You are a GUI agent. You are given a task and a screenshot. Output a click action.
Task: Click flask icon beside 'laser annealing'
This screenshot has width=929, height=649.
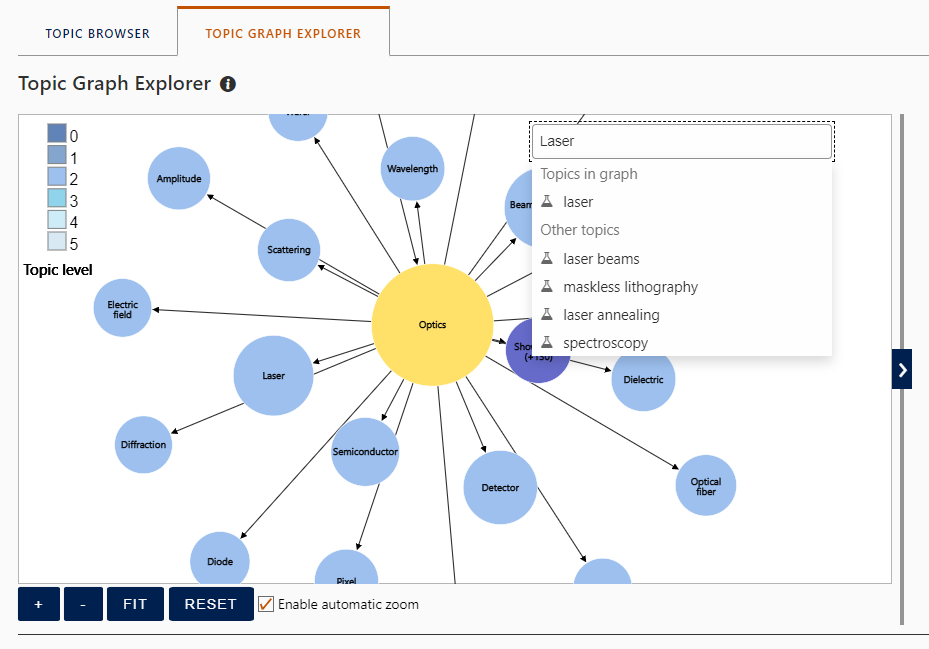point(547,315)
